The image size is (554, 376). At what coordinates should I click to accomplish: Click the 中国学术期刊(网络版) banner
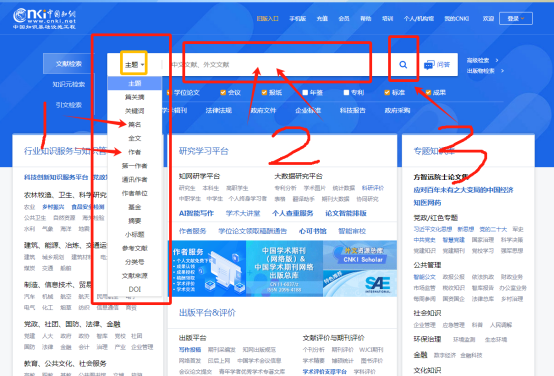pyautogui.click(x=284, y=269)
